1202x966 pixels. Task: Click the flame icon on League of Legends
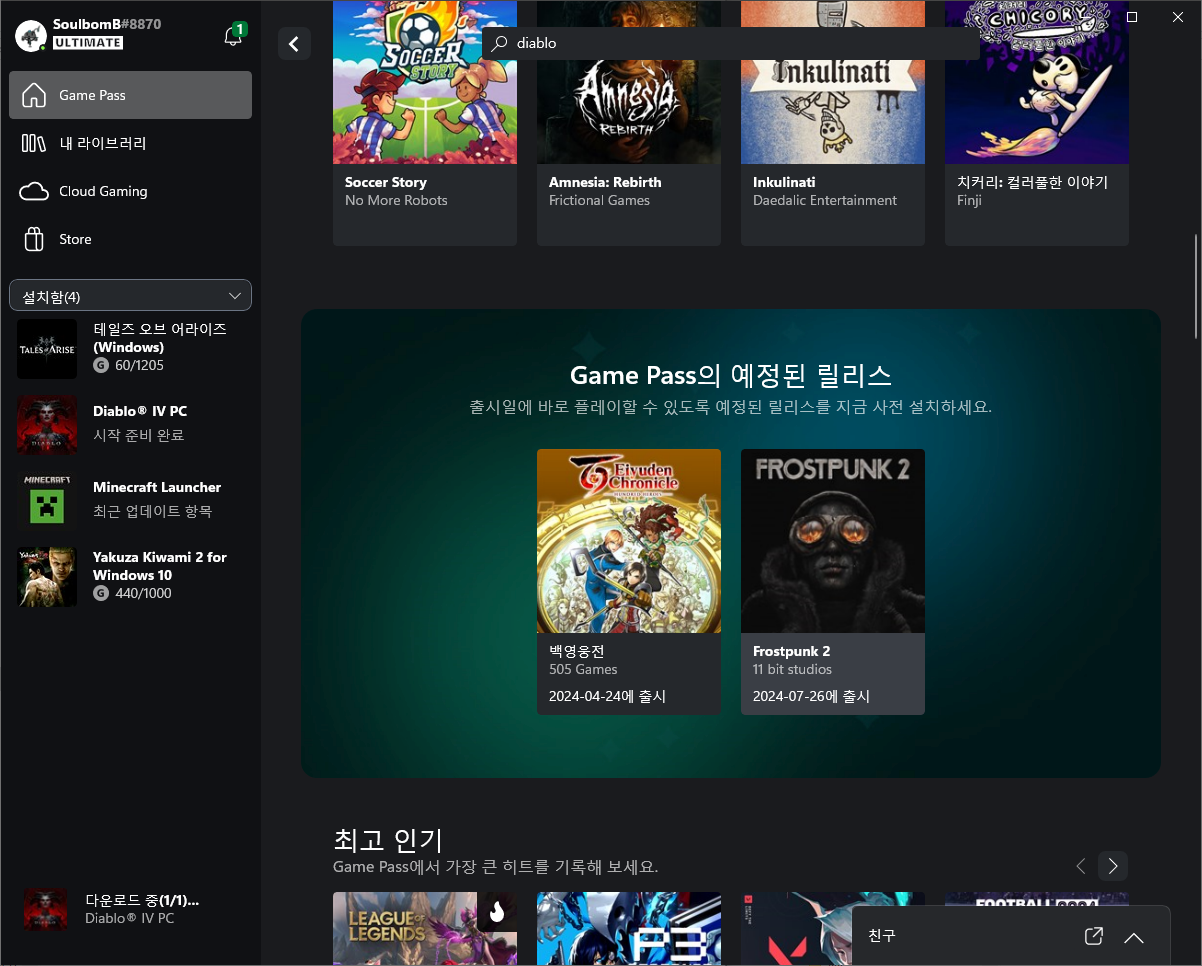tap(497, 911)
